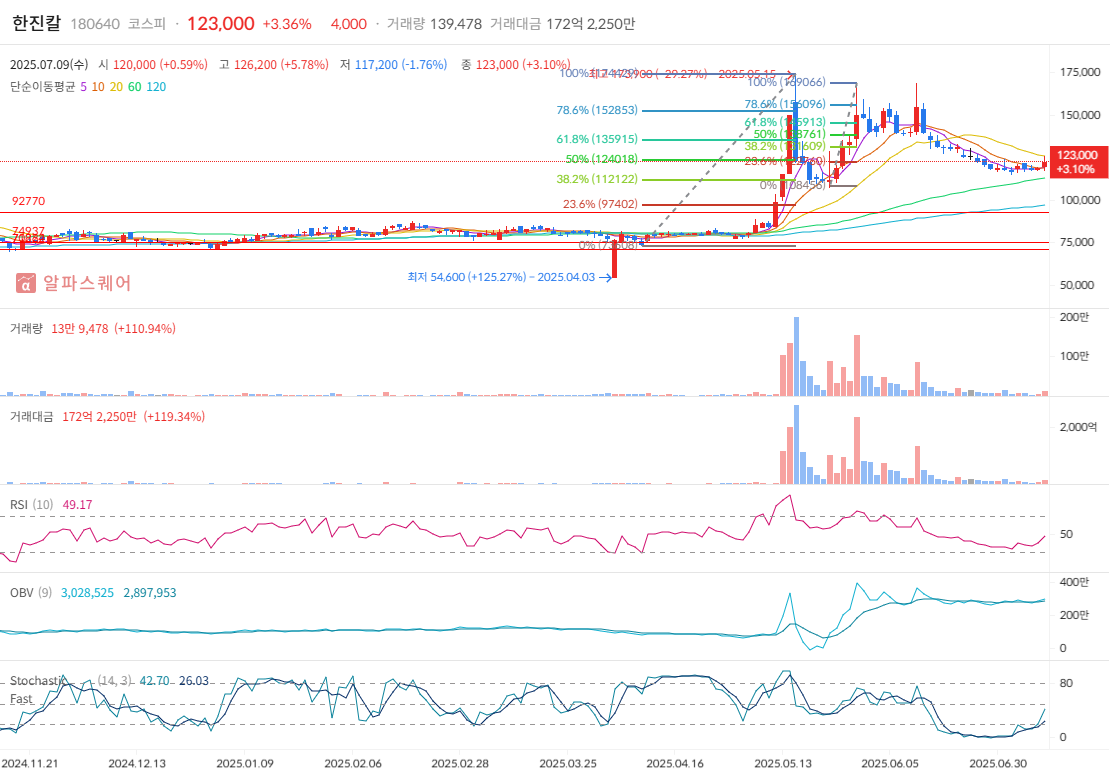
Task: Click the large header price 123,000
Action: pos(221,23)
